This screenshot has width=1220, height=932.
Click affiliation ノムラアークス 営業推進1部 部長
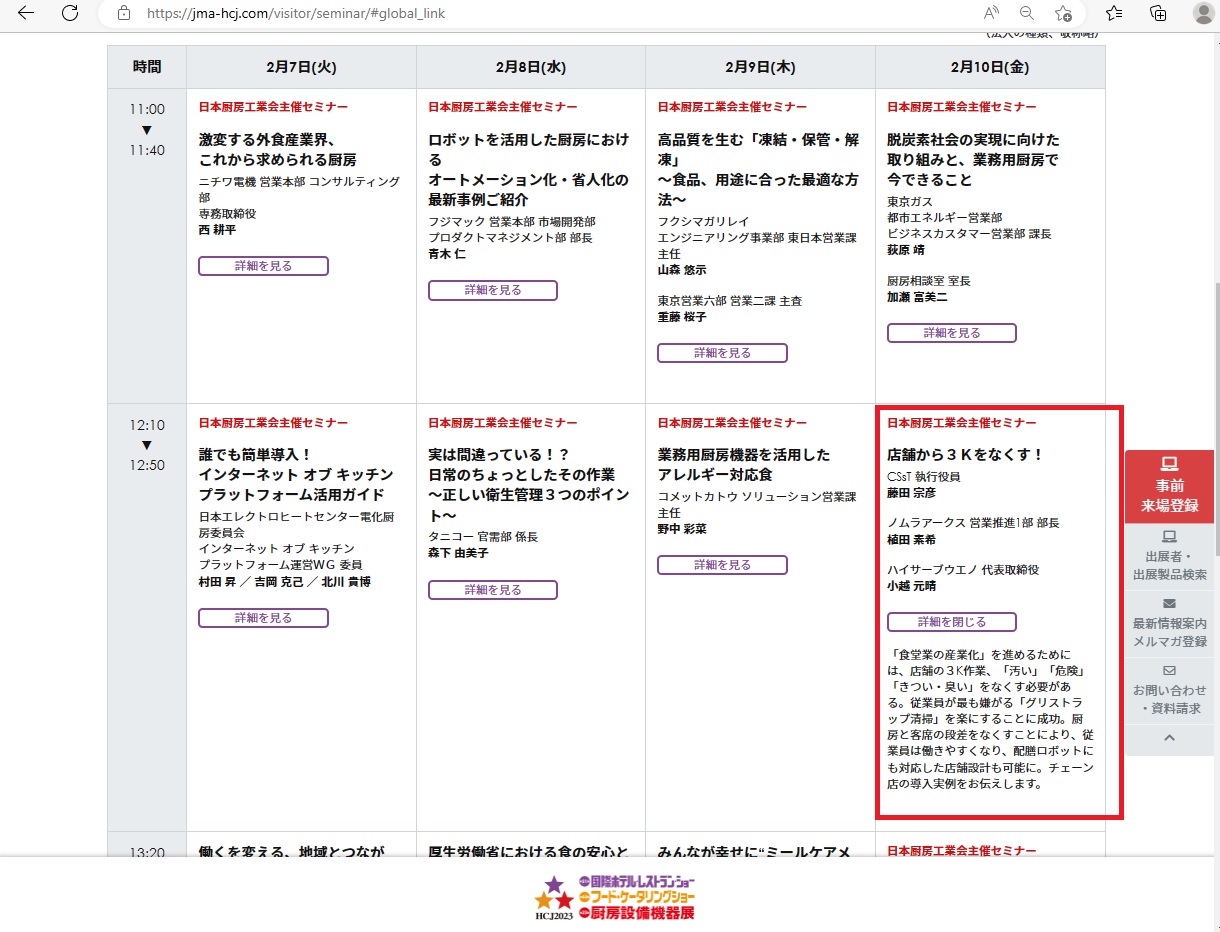(973, 523)
